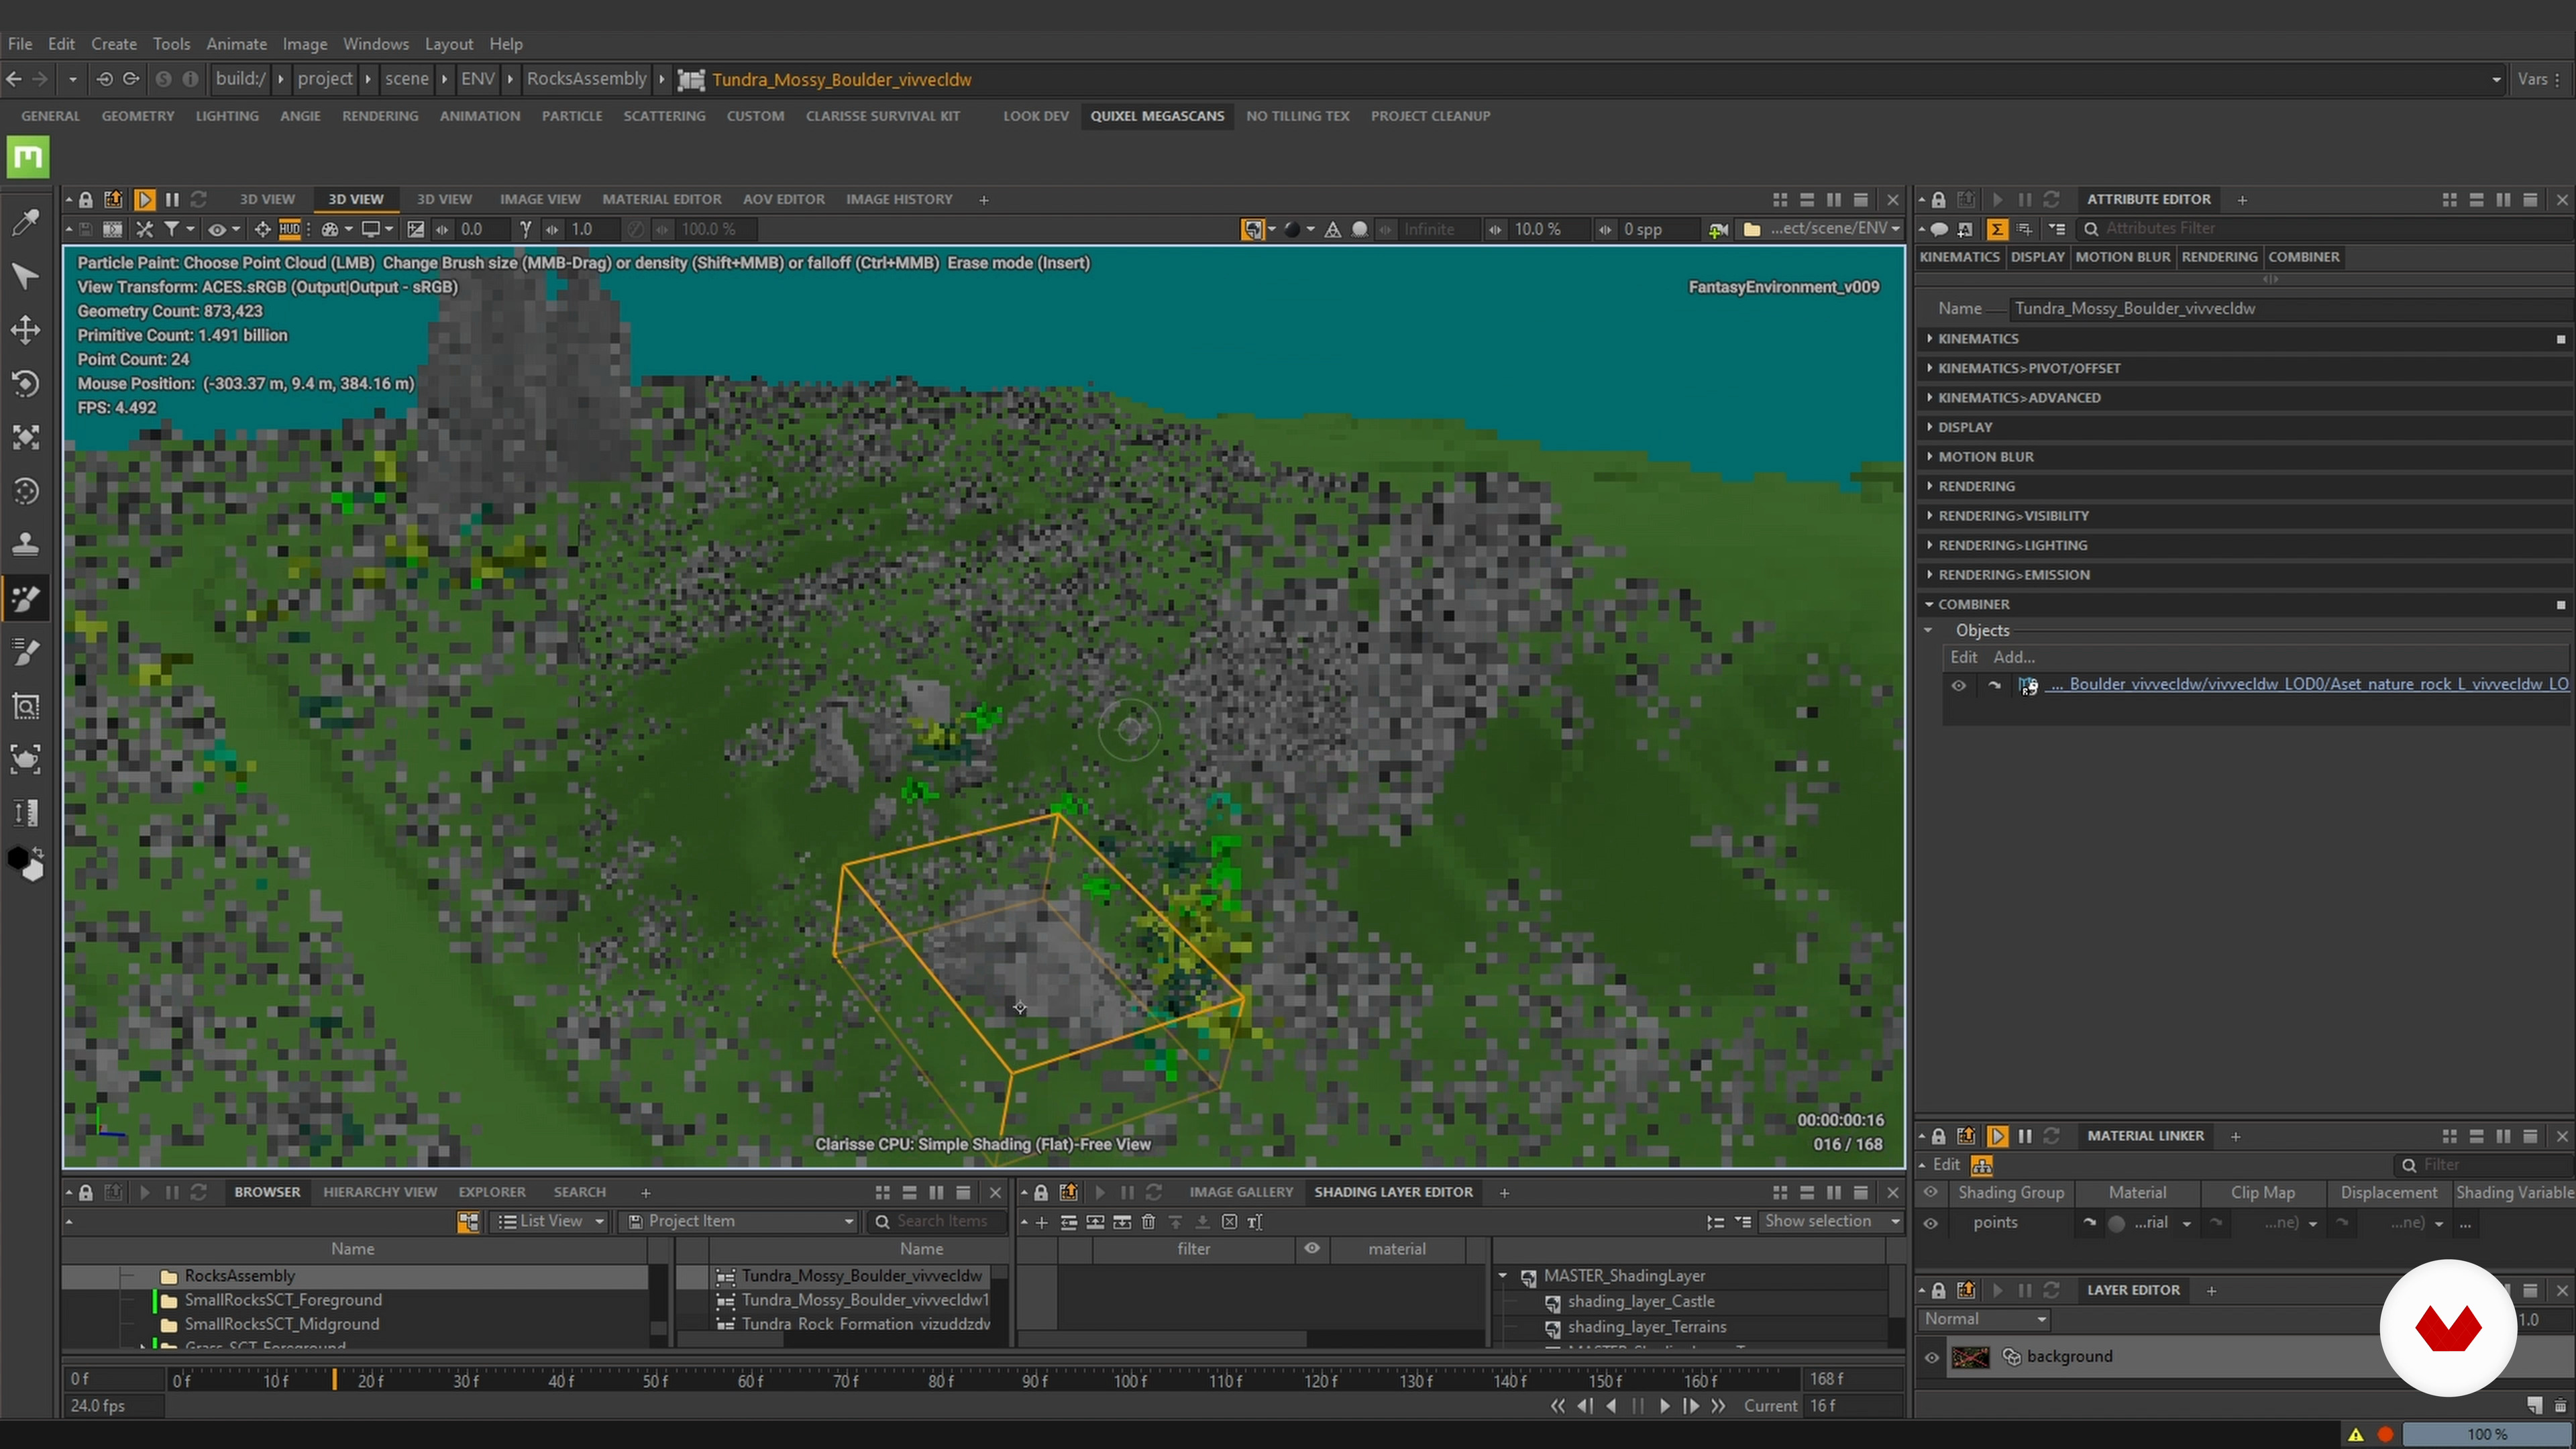Viewport: 2576px width, 1449px height.
Task: Toggle play rendering in 3D view
Action: 144,200
